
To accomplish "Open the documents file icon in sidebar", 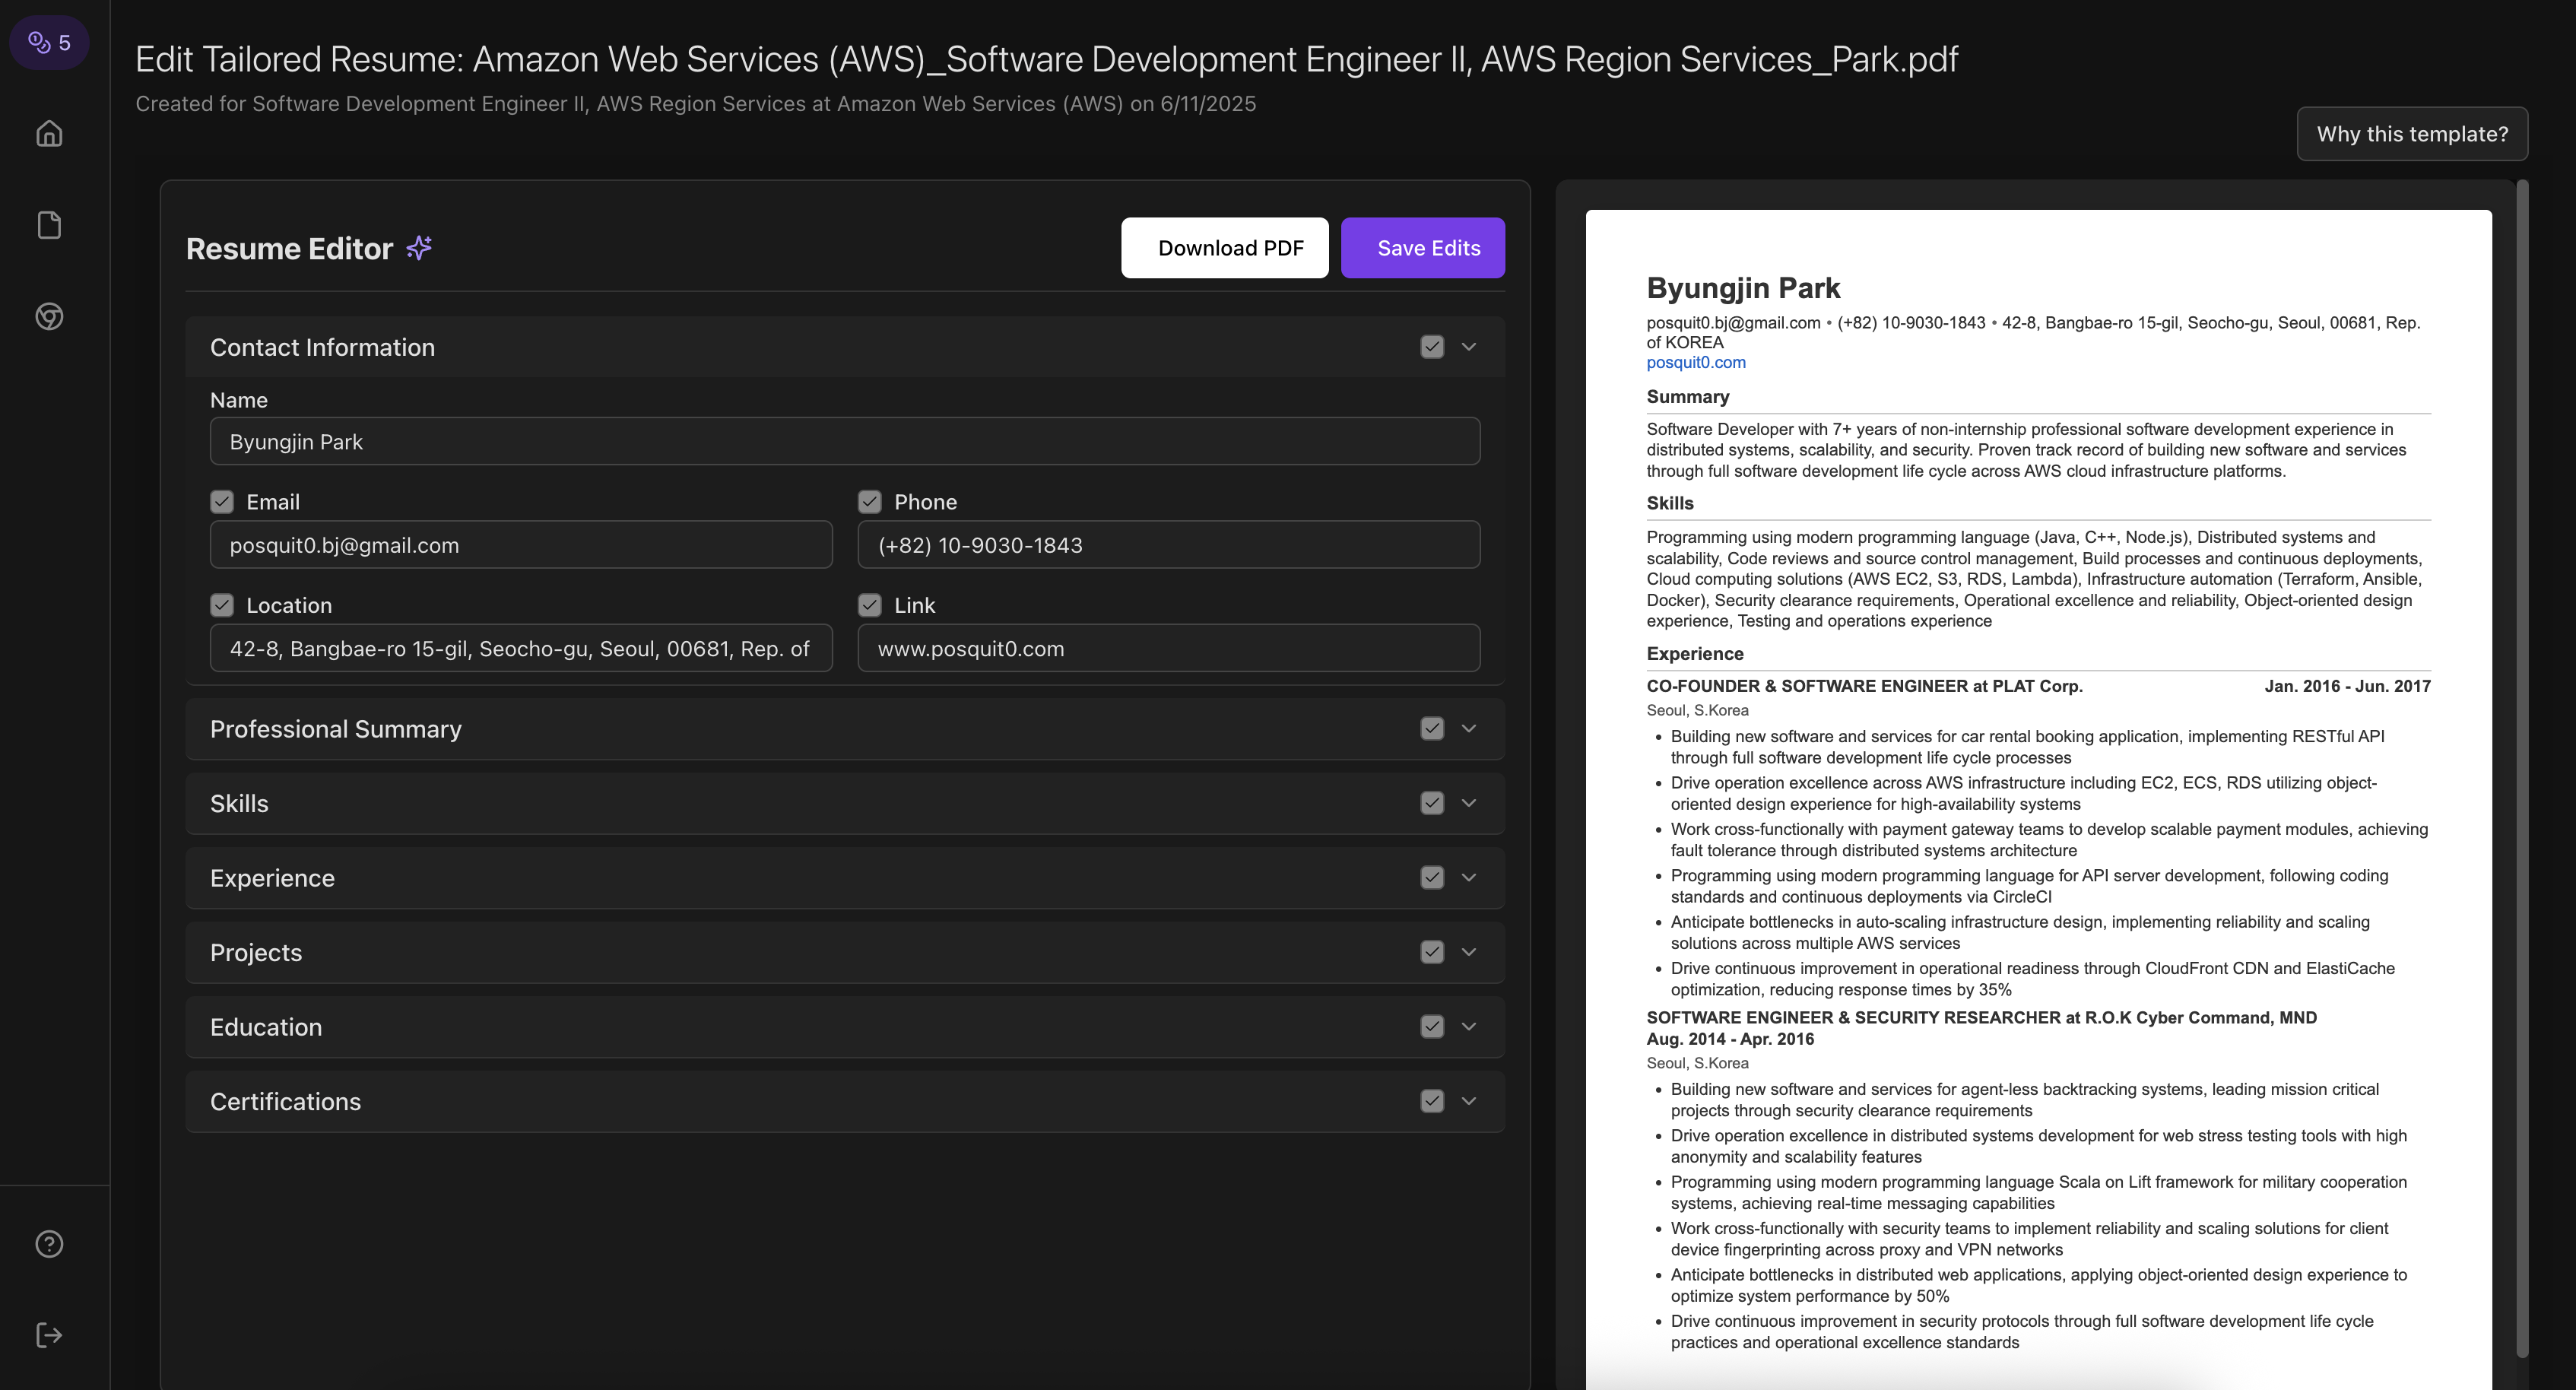I will 49,225.
